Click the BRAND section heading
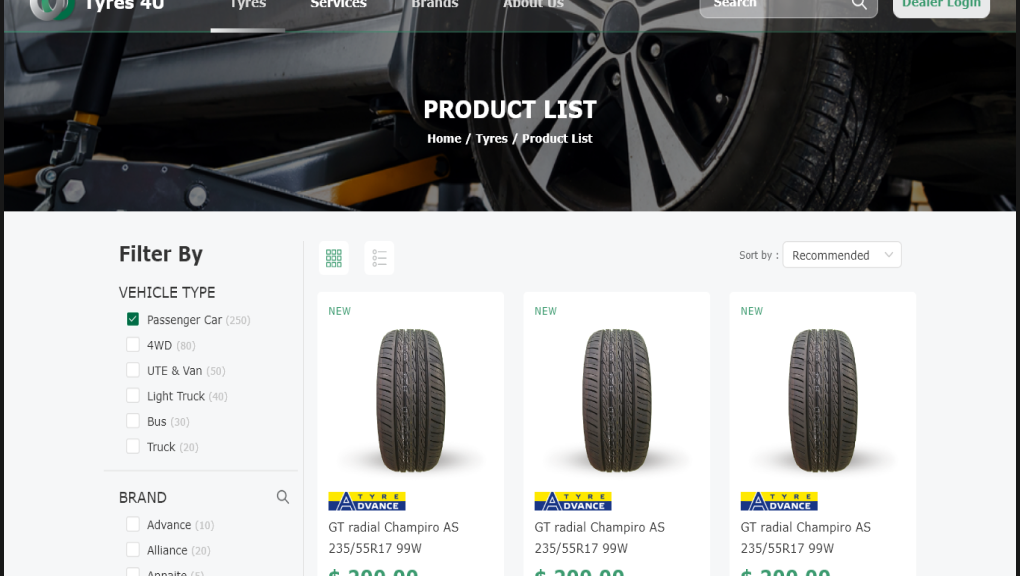 (143, 497)
